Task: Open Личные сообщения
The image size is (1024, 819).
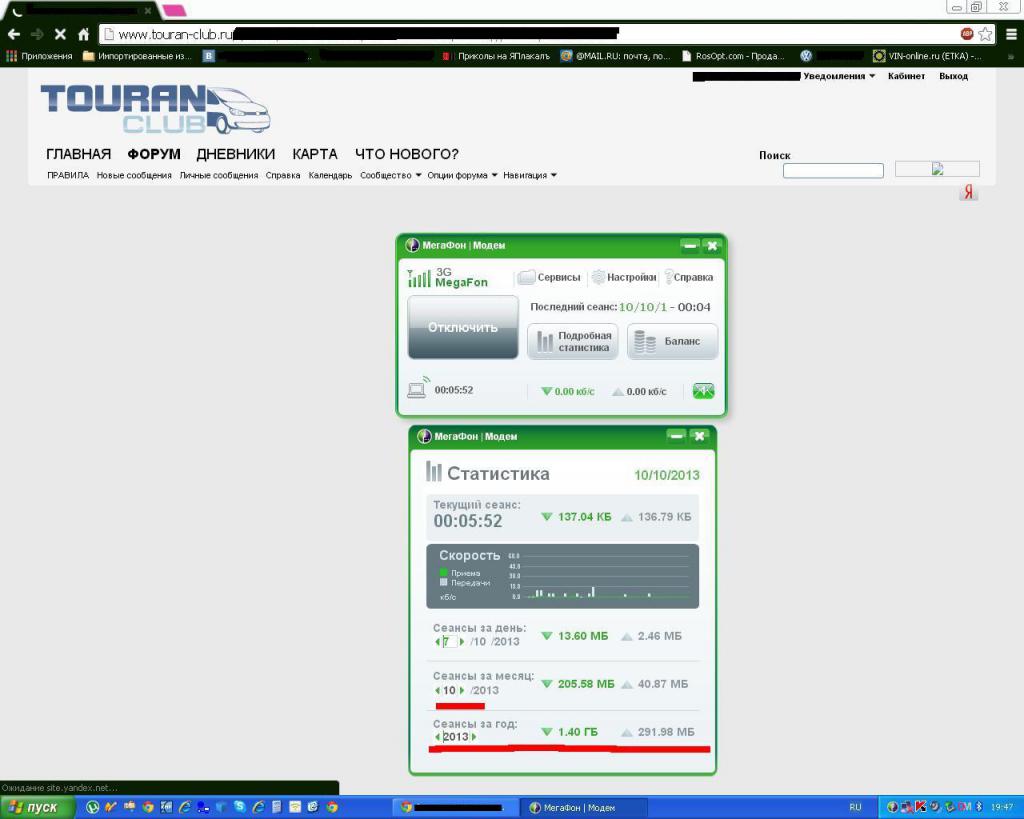Action: 219,175
